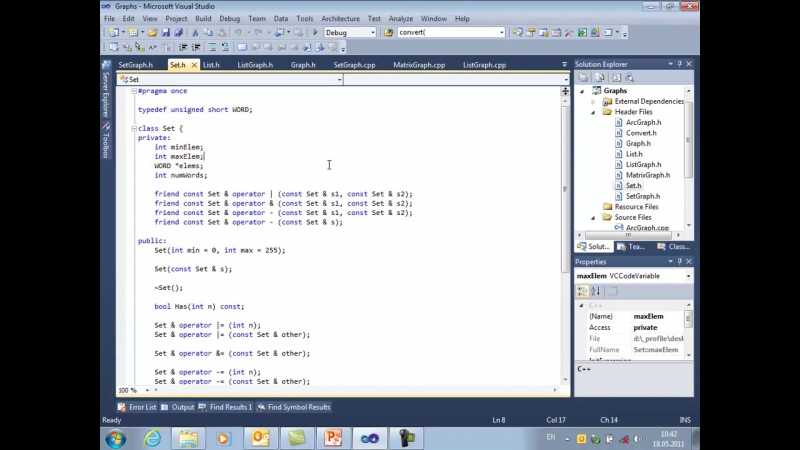The width and height of the screenshot is (800, 450).
Task: Expand the External Dependencies folder
Action: [x=593, y=101]
